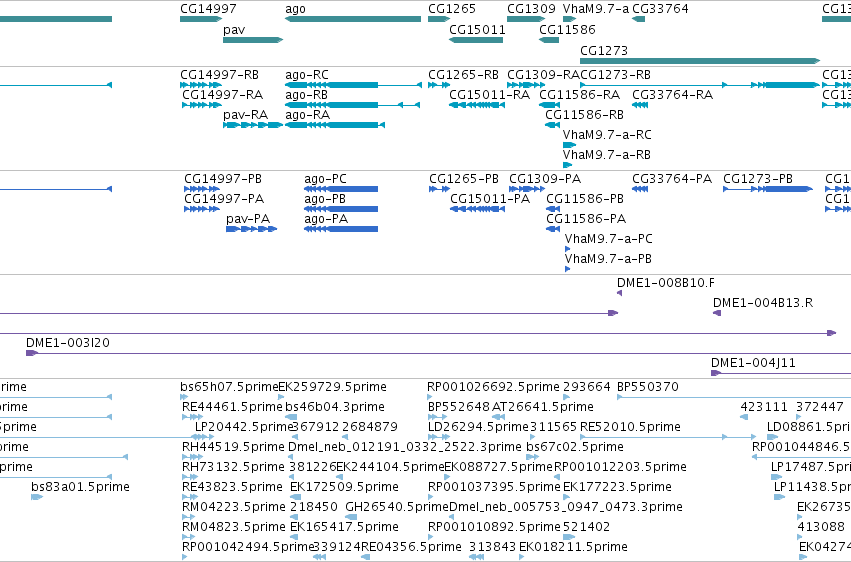Click EST RE52010.5prime
The width and height of the screenshot is (851, 562).
[x=630, y=427]
